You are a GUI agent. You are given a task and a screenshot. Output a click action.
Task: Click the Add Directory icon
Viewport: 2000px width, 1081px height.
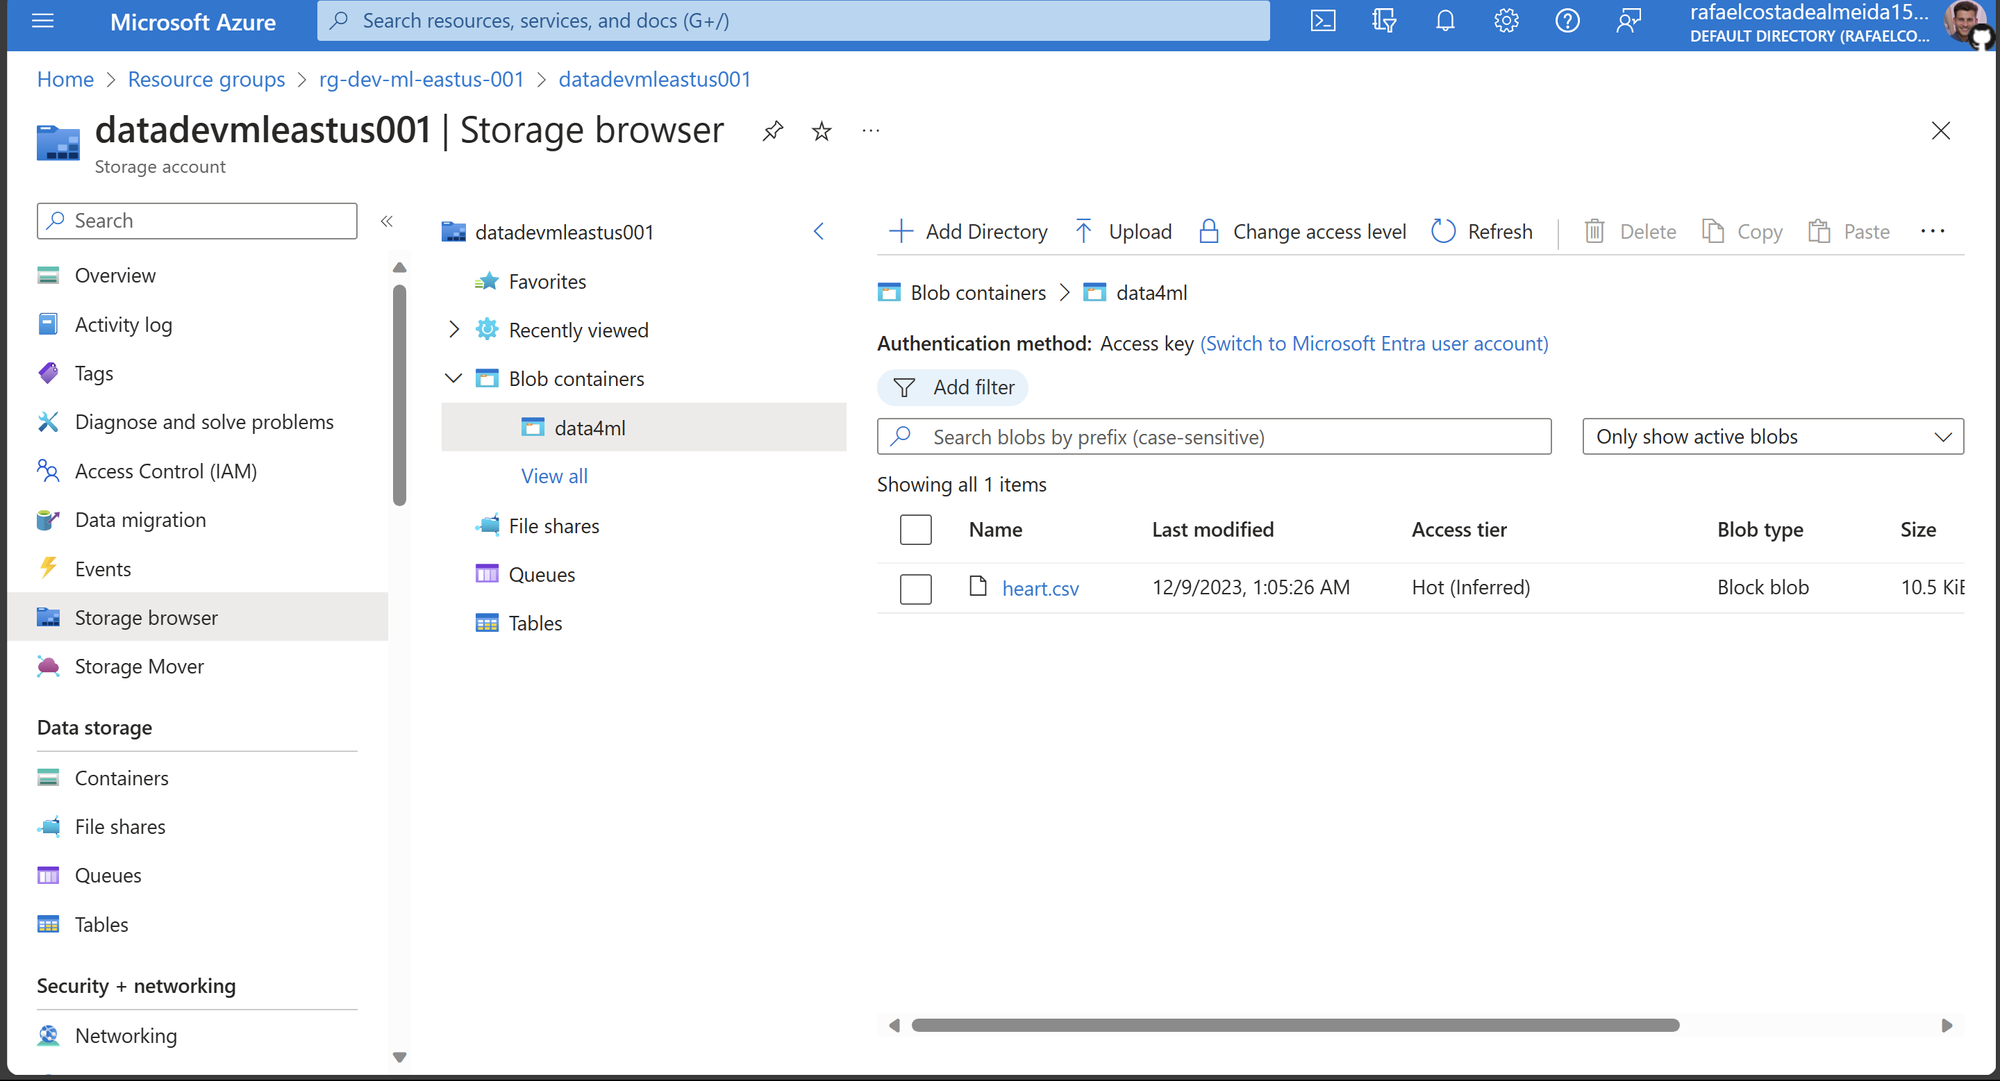click(901, 232)
